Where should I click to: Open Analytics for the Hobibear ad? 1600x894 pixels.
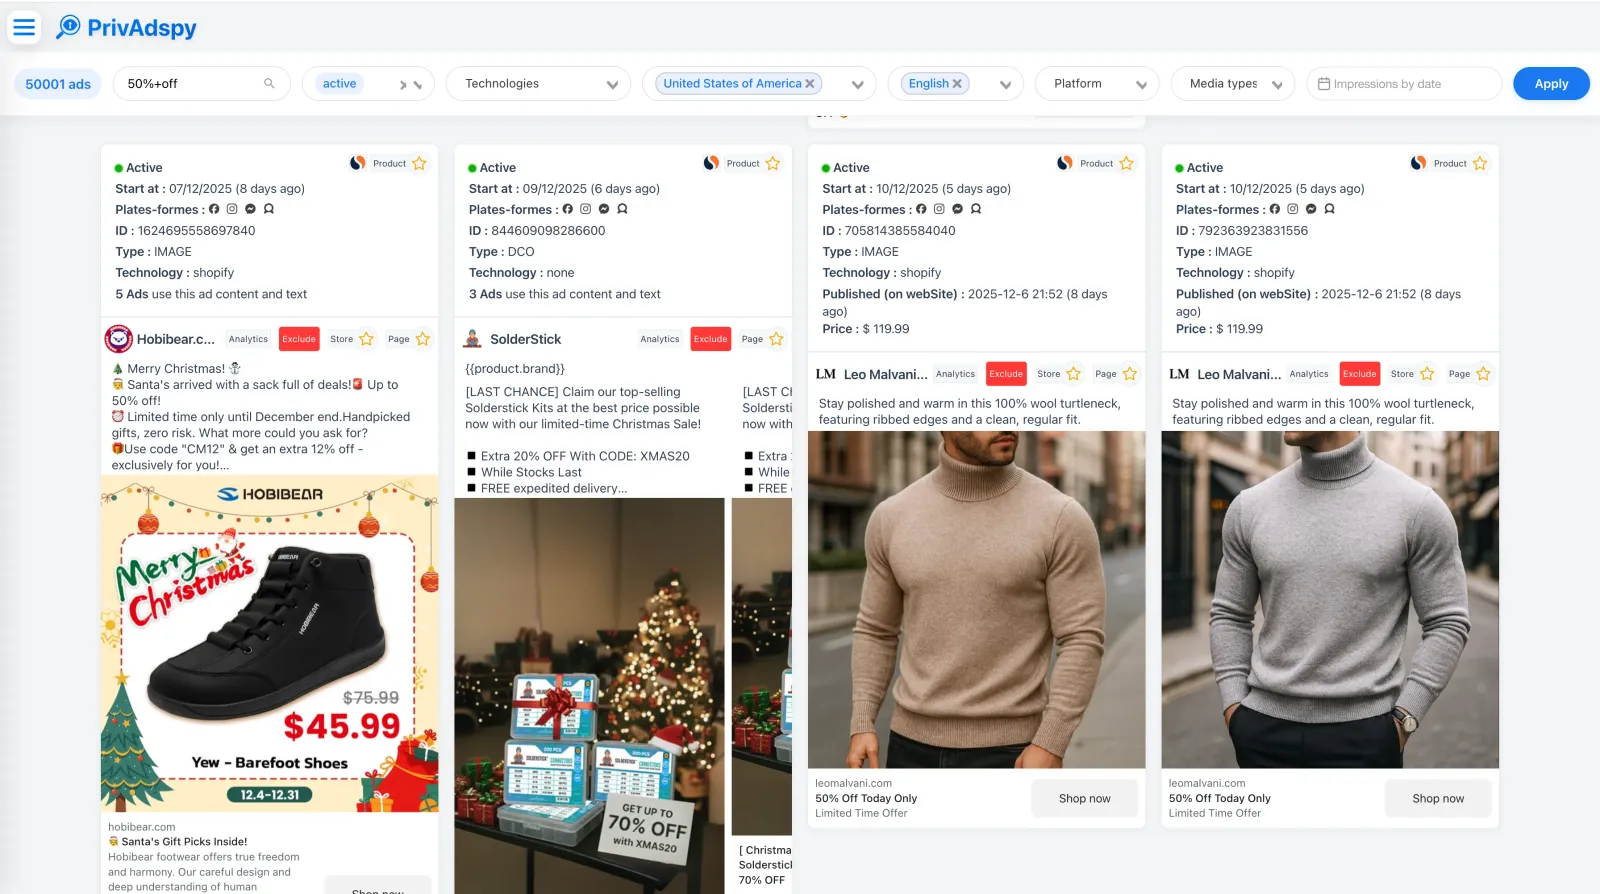point(248,339)
